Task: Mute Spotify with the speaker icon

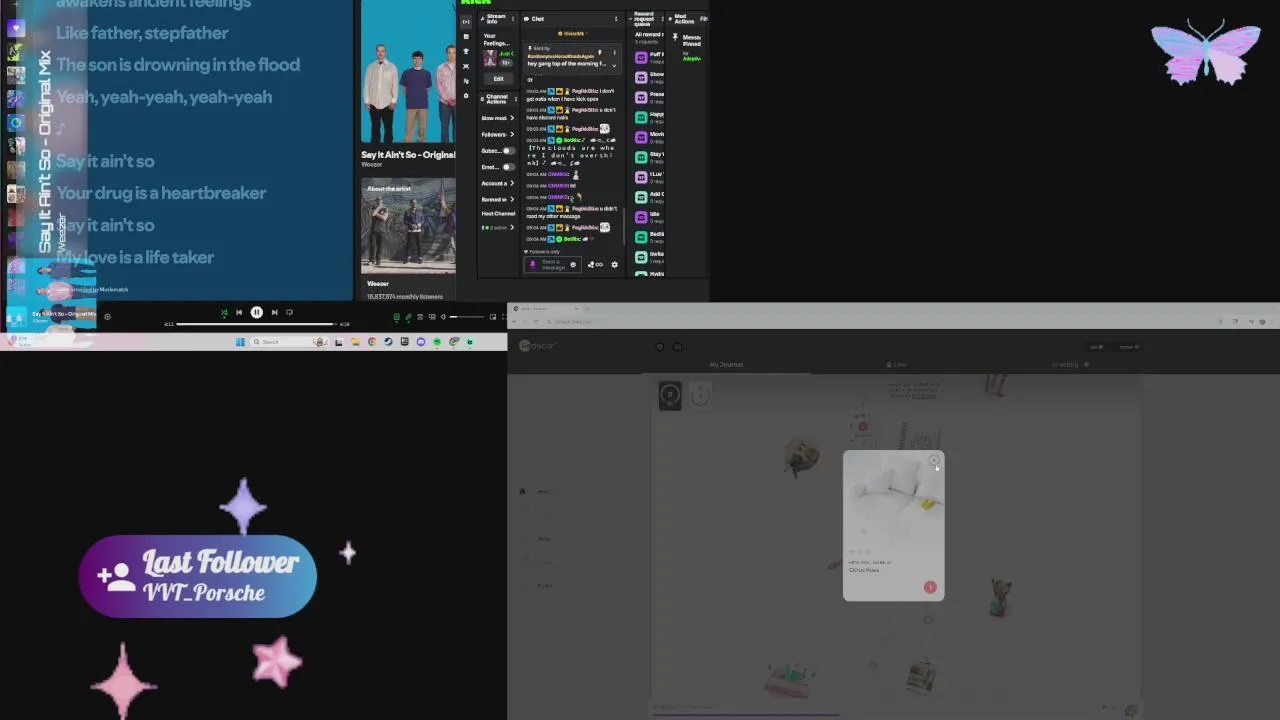Action: tap(442, 317)
